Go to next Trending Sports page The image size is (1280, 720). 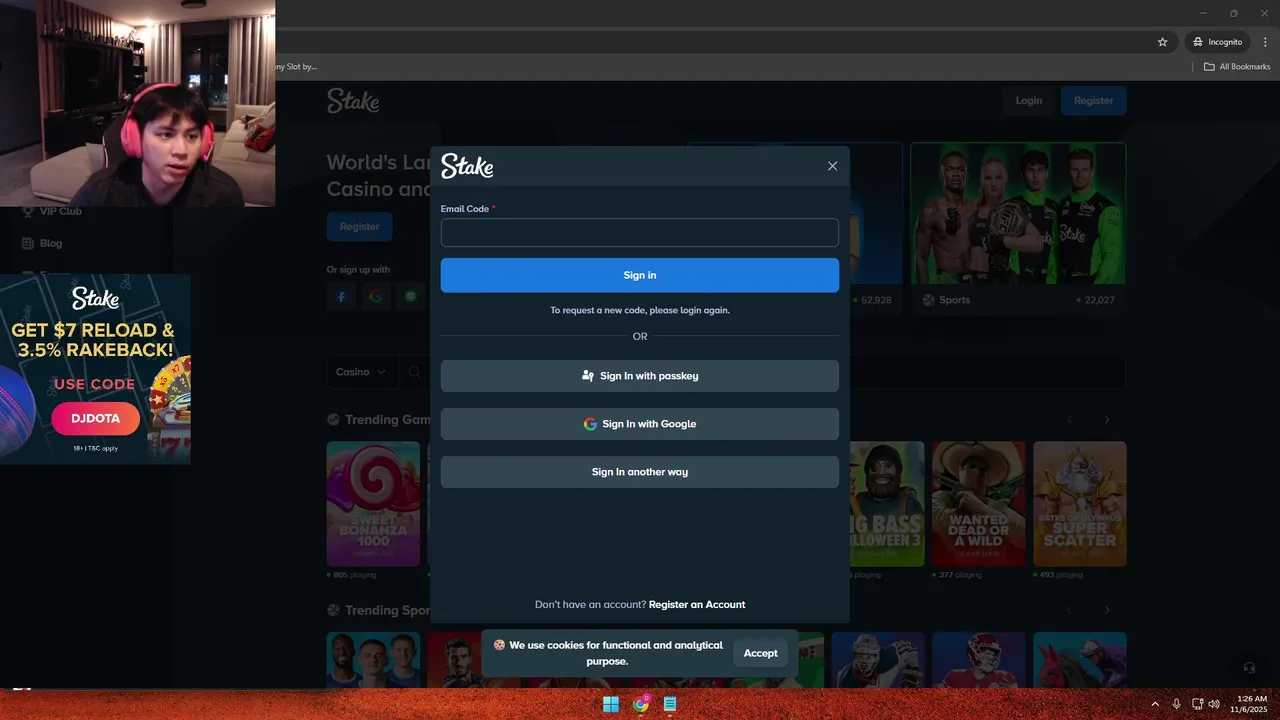pos(1107,610)
